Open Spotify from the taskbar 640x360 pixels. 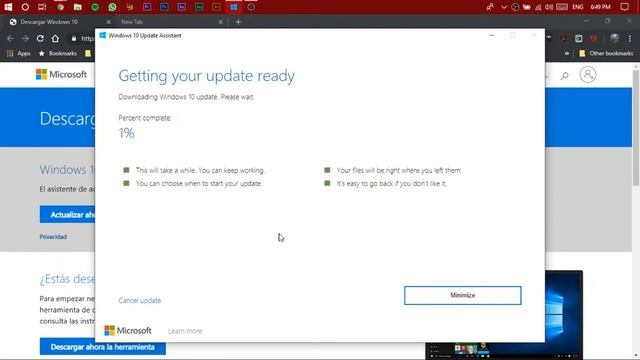(x=95, y=7)
